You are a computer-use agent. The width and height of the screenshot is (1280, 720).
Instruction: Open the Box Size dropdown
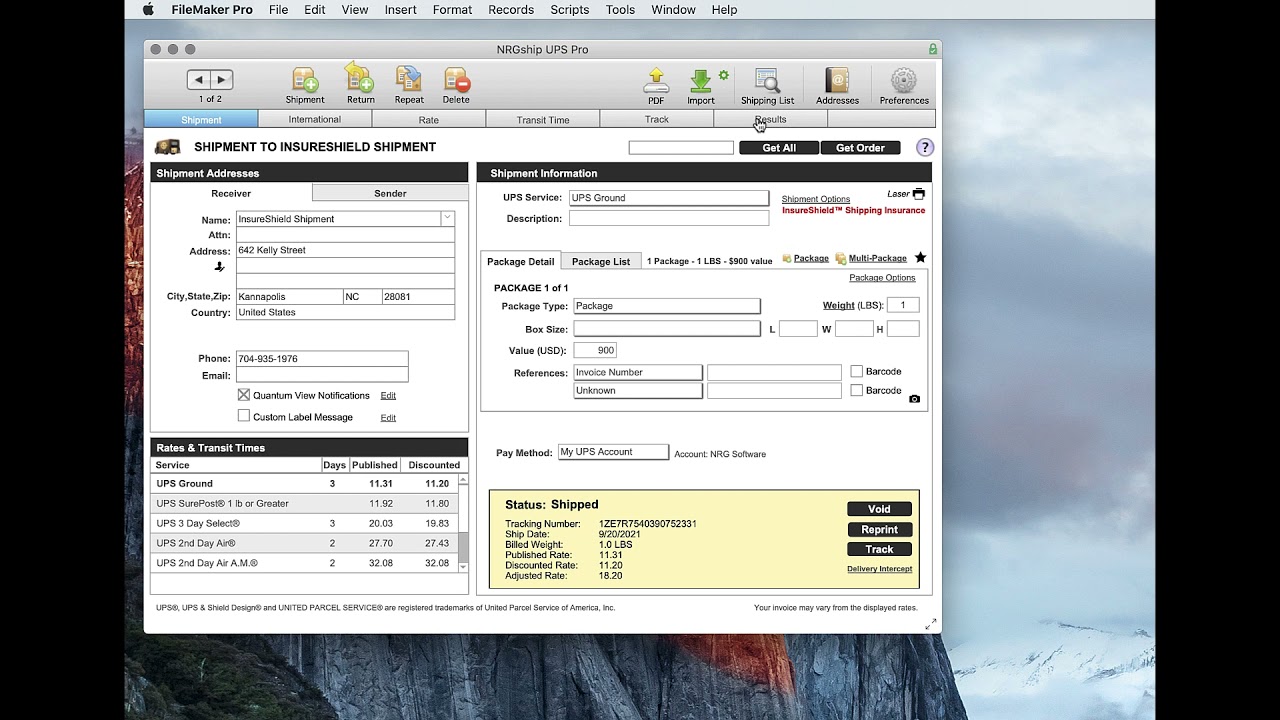(x=666, y=329)
